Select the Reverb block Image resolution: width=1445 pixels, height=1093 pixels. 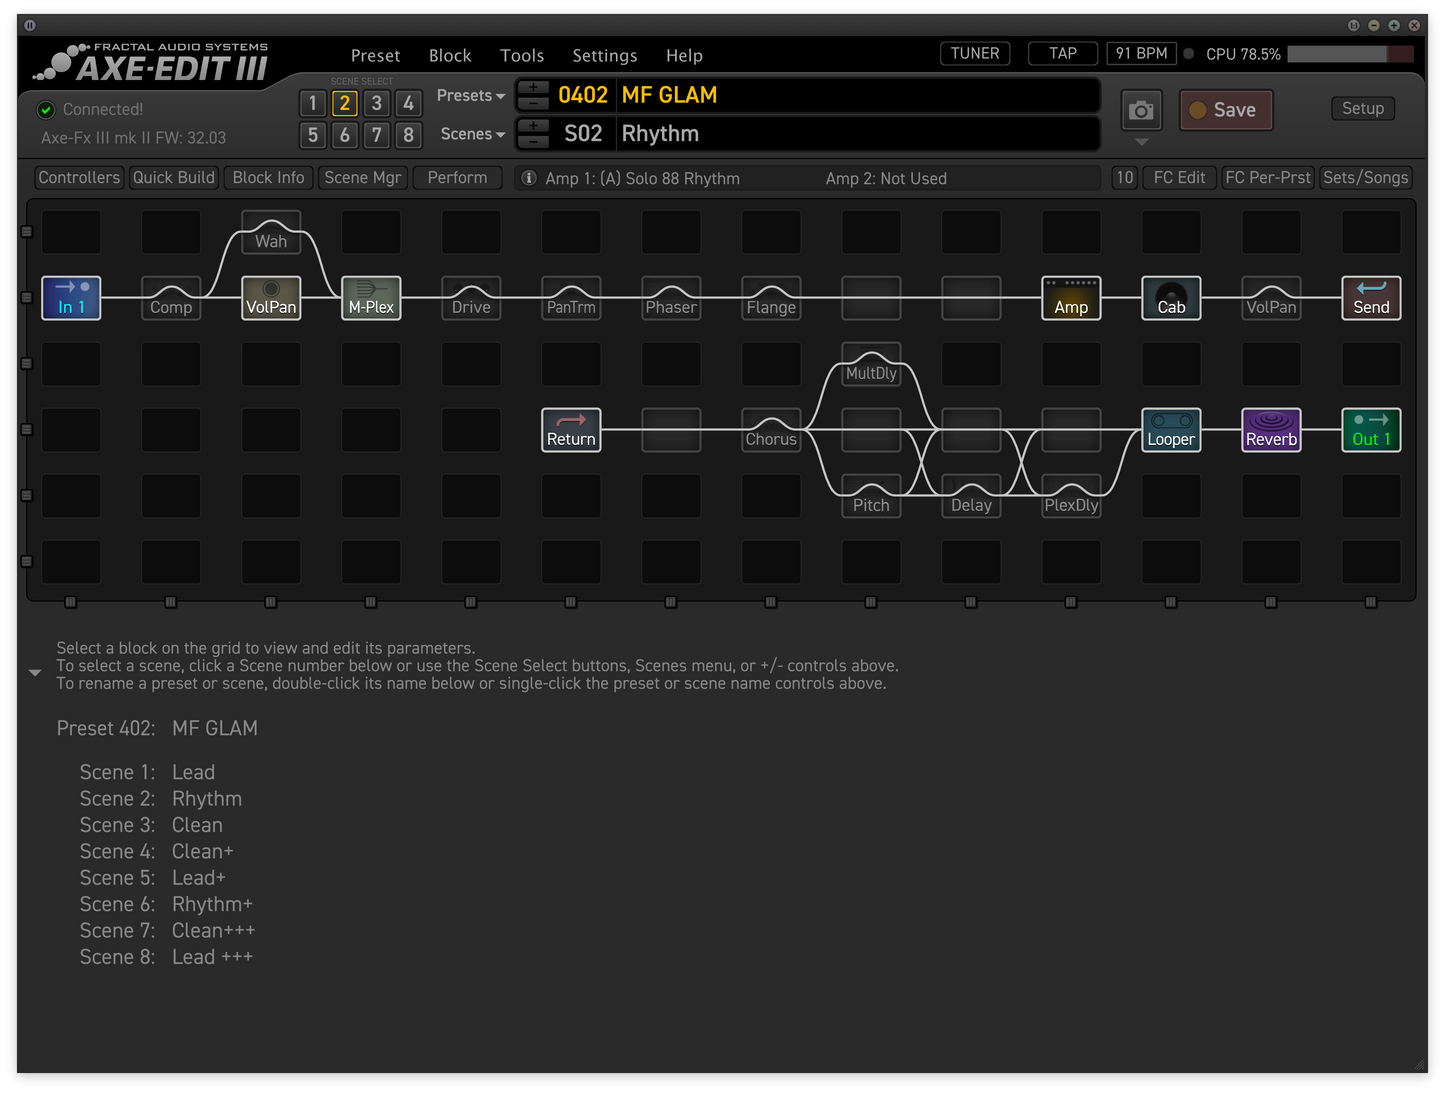pos(1271,430)
